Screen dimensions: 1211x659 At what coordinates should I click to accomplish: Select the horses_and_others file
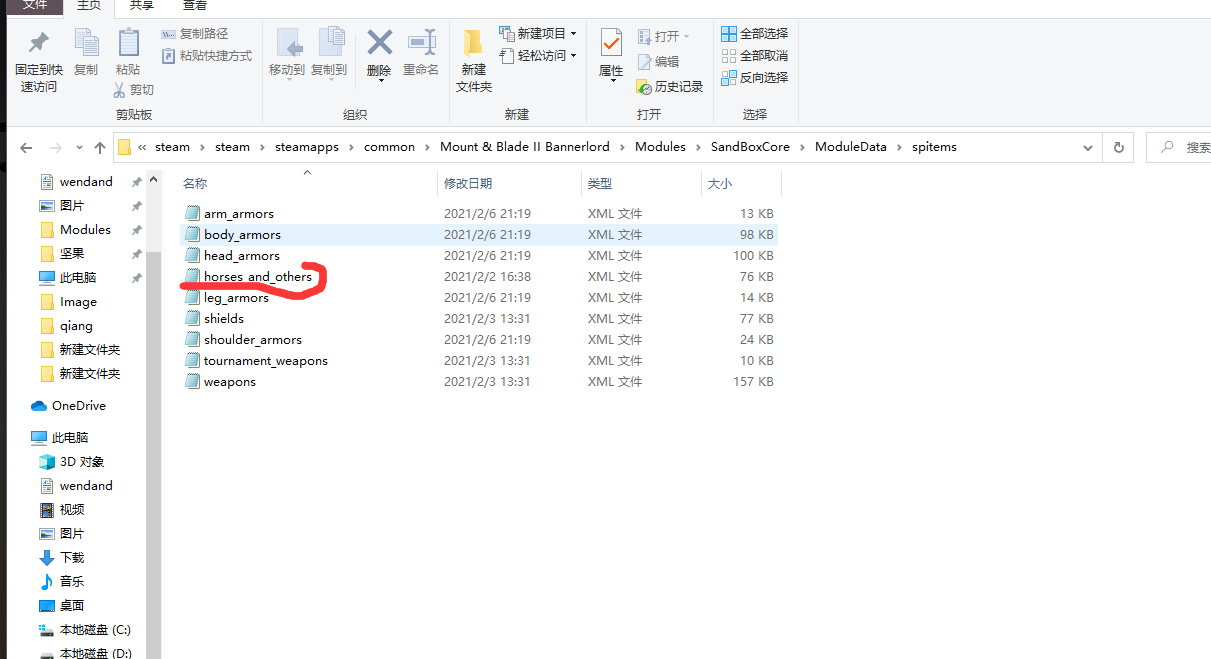coord(478,276)
